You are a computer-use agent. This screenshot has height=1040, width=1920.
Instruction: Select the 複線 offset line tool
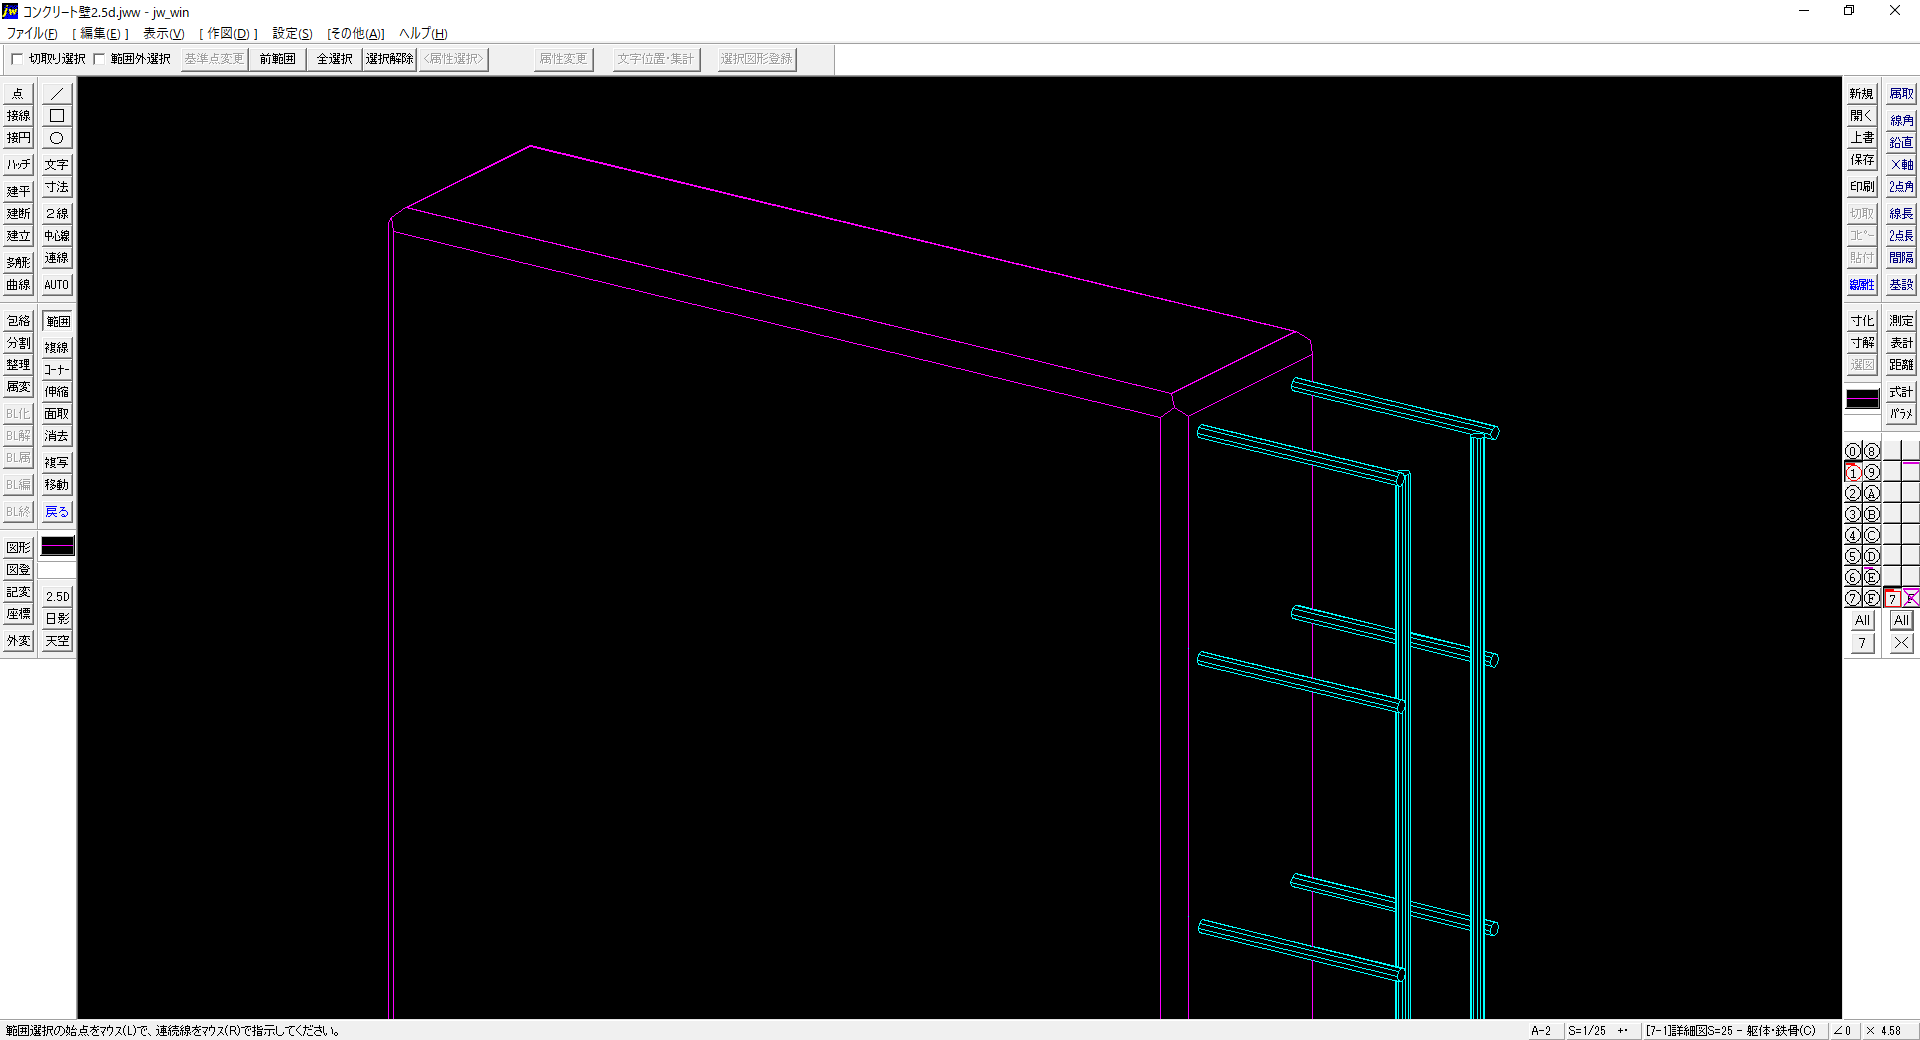pos(57,348)
